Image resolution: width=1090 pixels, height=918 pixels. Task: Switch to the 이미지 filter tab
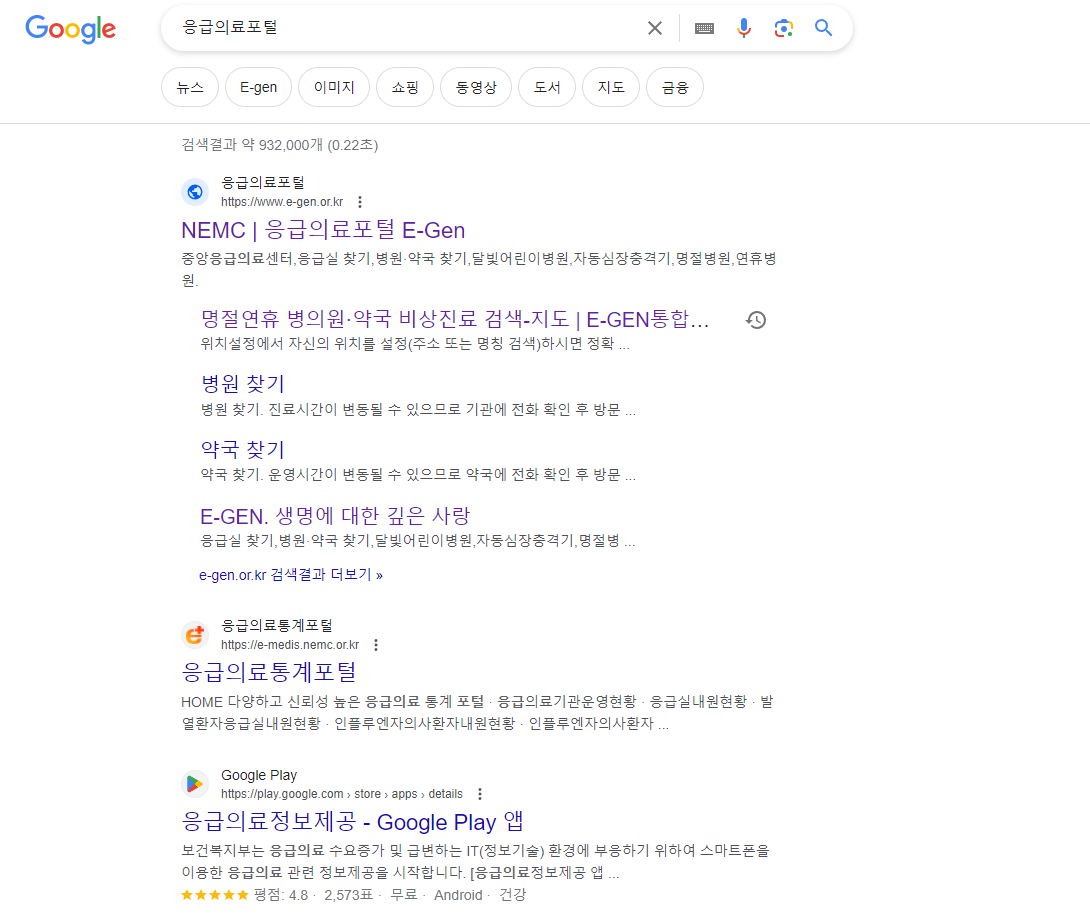click(x=334, y=88)
